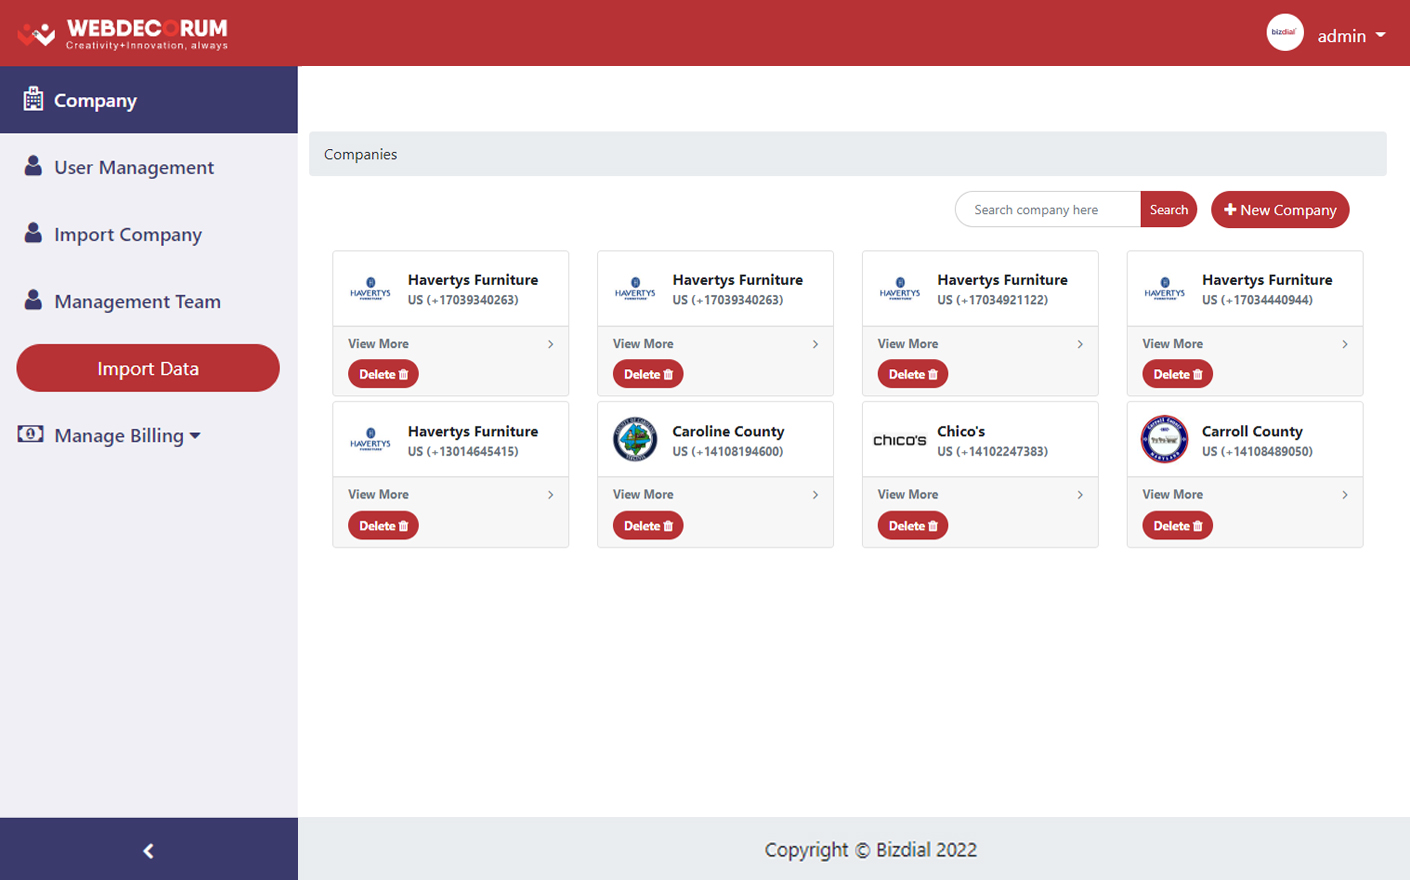This screenshot has width=1410, height=880.
Task: View More on the +13014645415 card
Action: 378,495
